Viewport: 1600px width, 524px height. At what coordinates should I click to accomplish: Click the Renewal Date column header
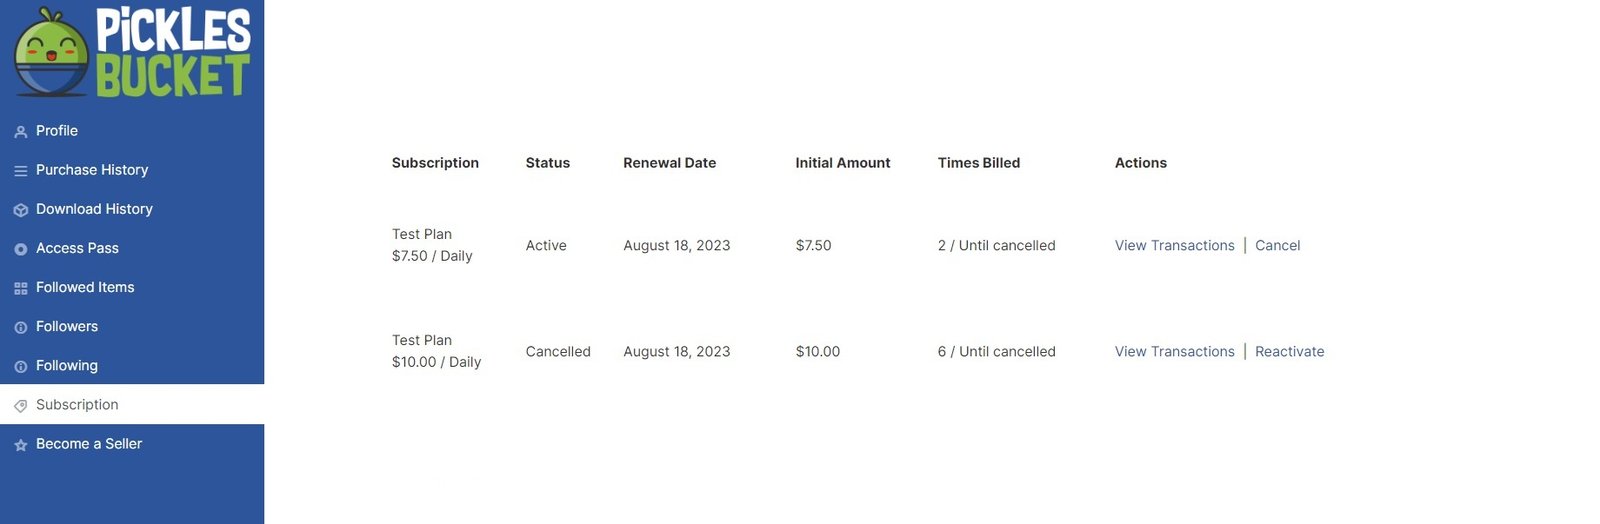click(x=669, y=163)
